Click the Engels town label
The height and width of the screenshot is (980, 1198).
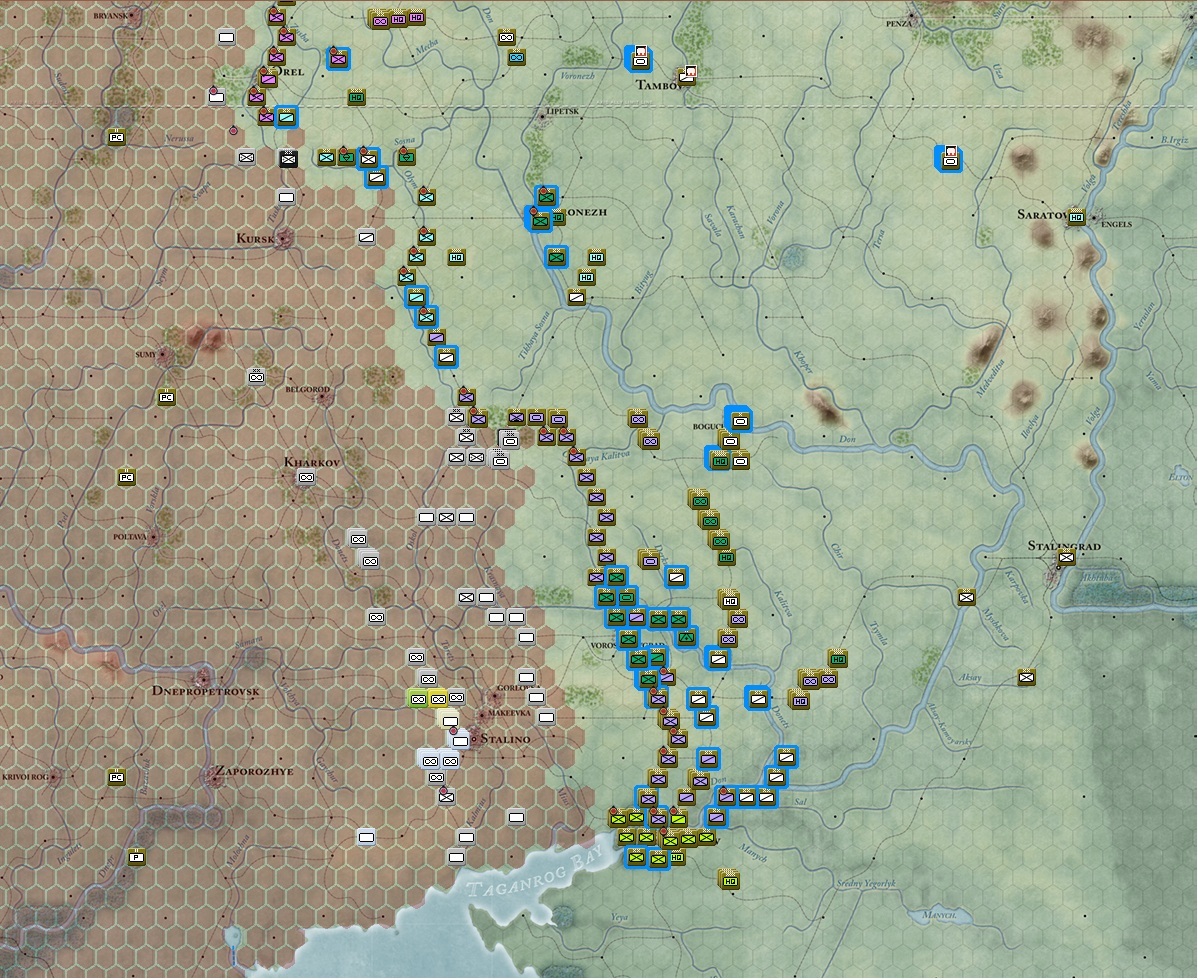point(1115,224)
